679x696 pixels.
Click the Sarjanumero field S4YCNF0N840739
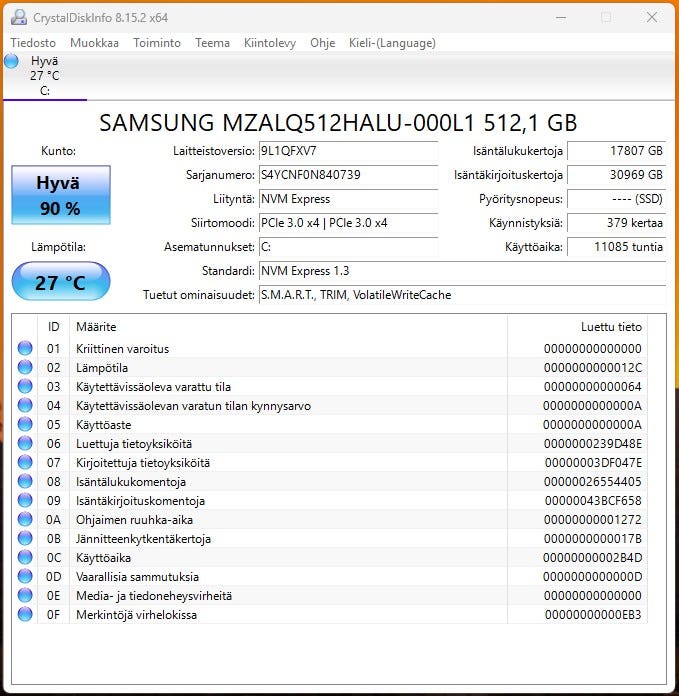click(x=348, y=175)
